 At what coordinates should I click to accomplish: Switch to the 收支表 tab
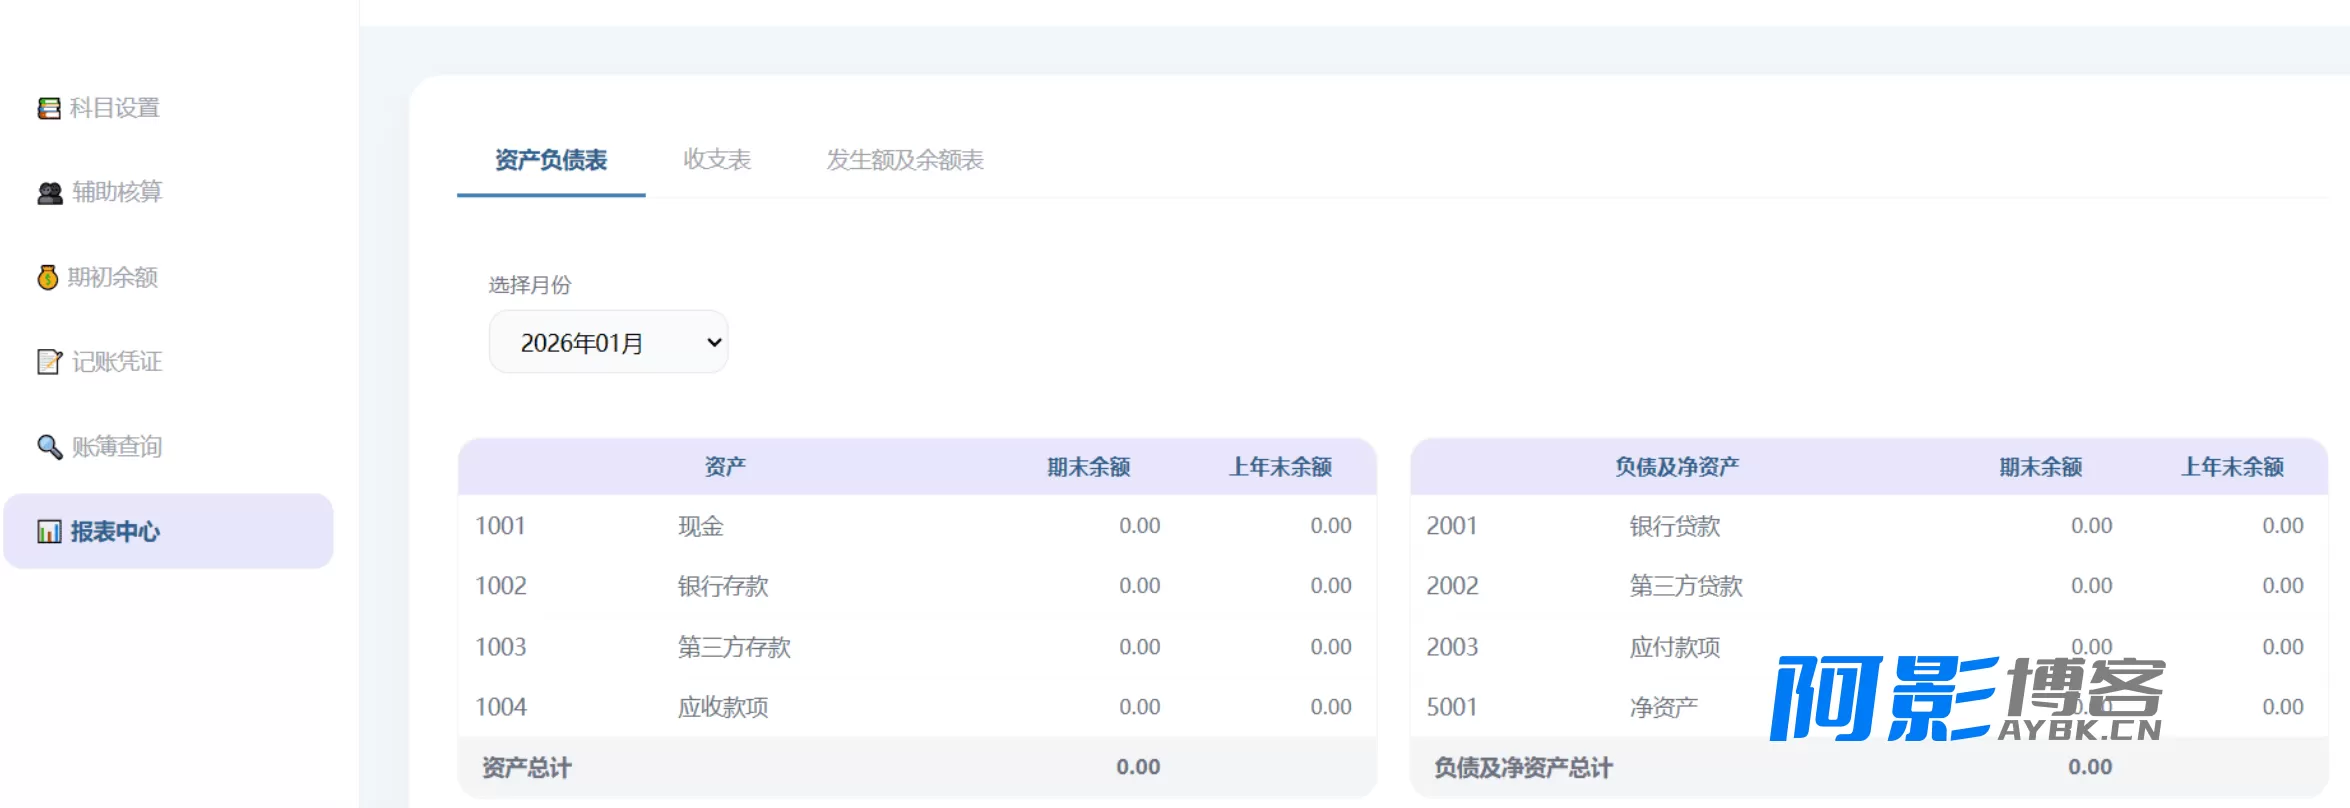click(717, 160)
